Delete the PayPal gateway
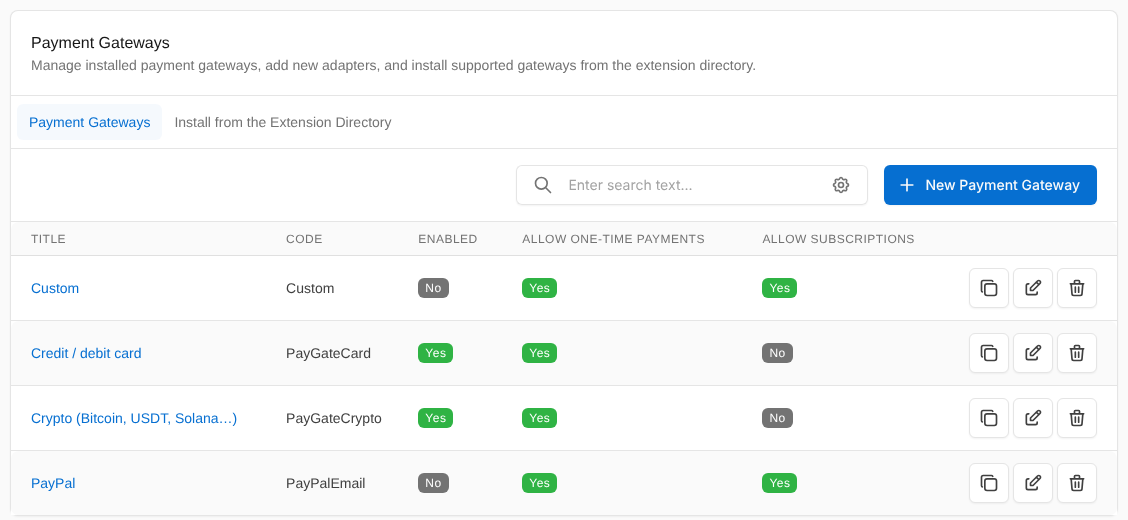The width and height of the screenshot is (1128, 520). (1077, 483)
